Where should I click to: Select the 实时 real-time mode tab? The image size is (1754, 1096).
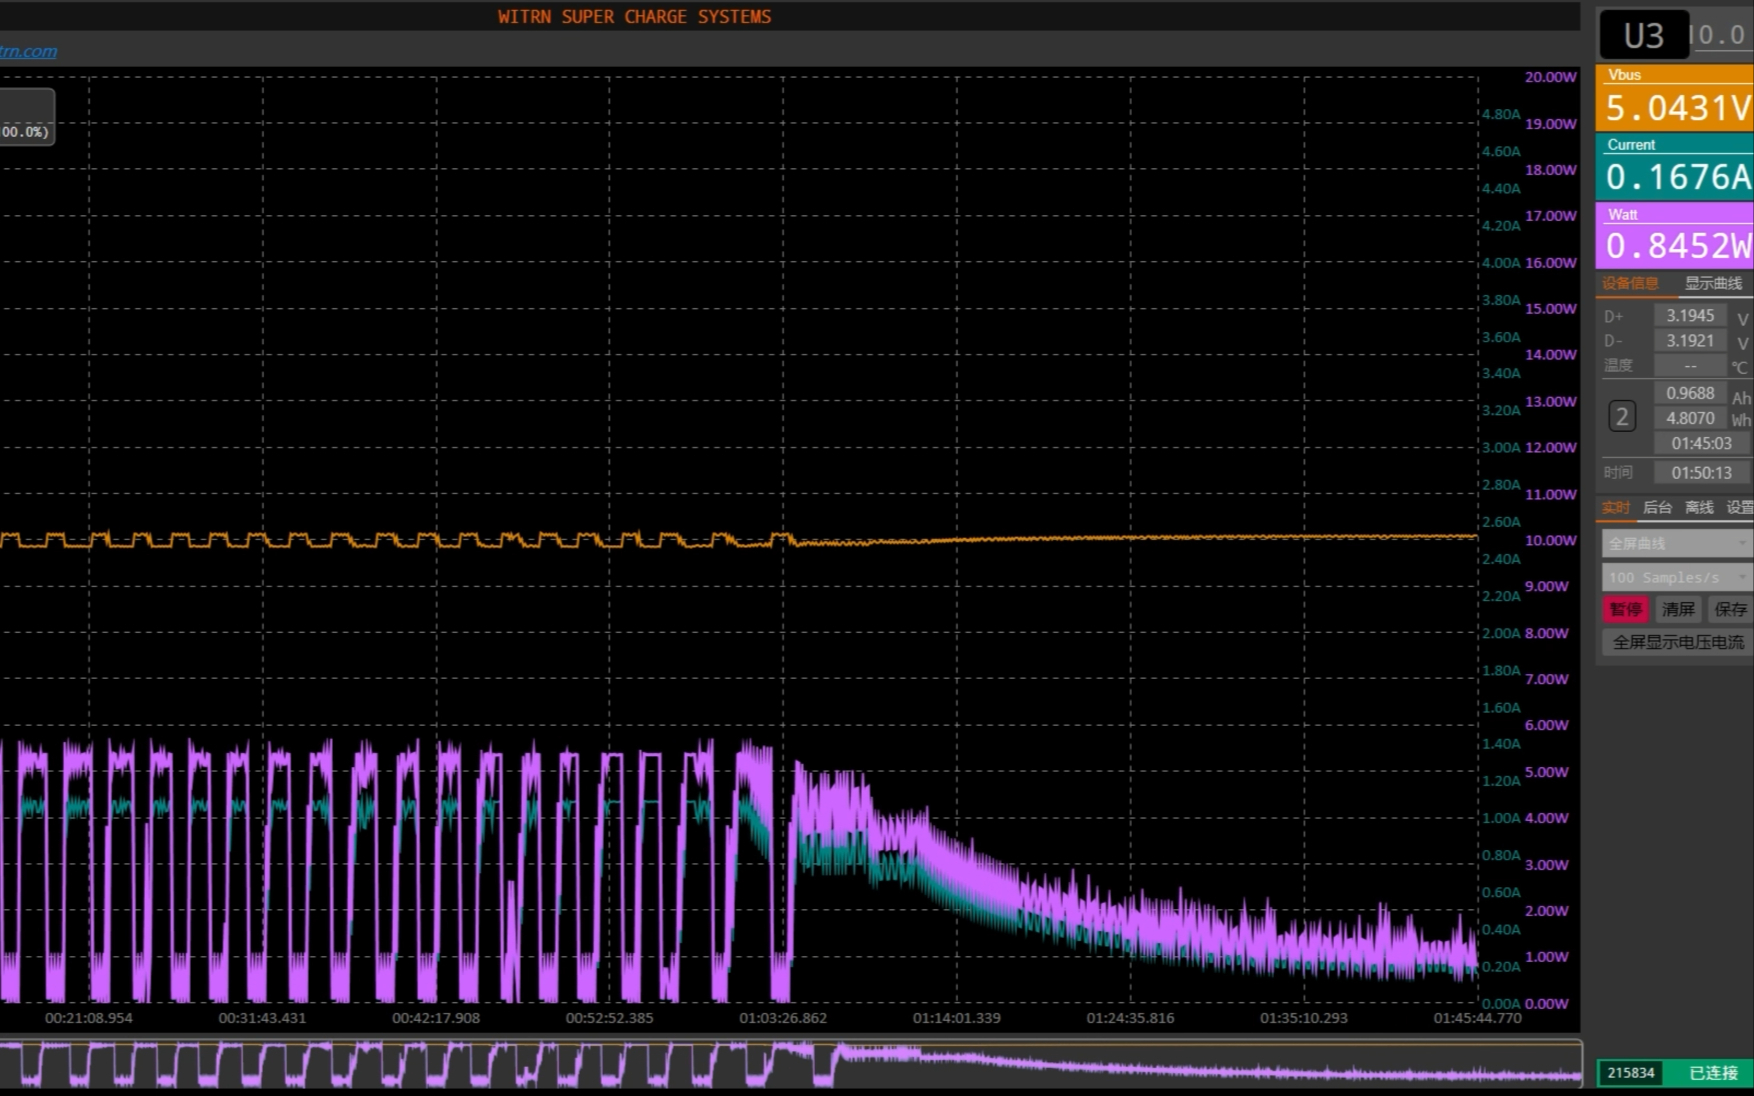[1615, 508]
